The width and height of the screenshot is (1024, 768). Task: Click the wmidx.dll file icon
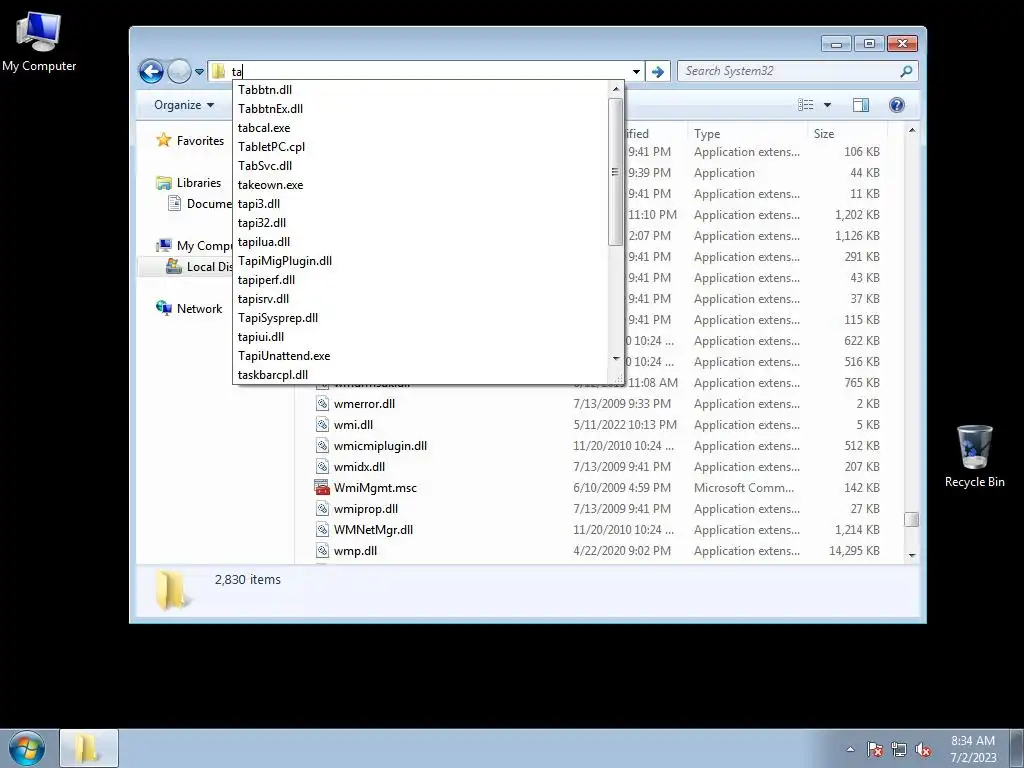pos(322,466)
